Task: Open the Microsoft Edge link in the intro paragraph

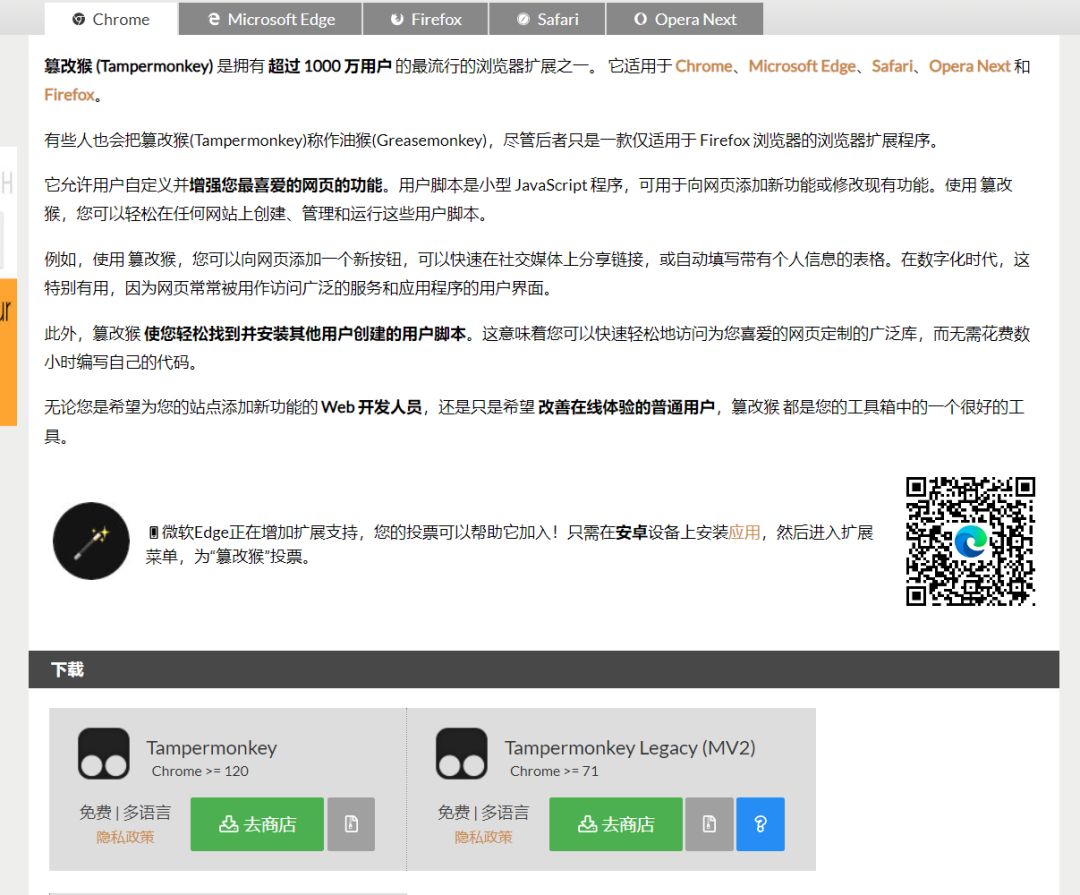Action: [x=802, y=66]
